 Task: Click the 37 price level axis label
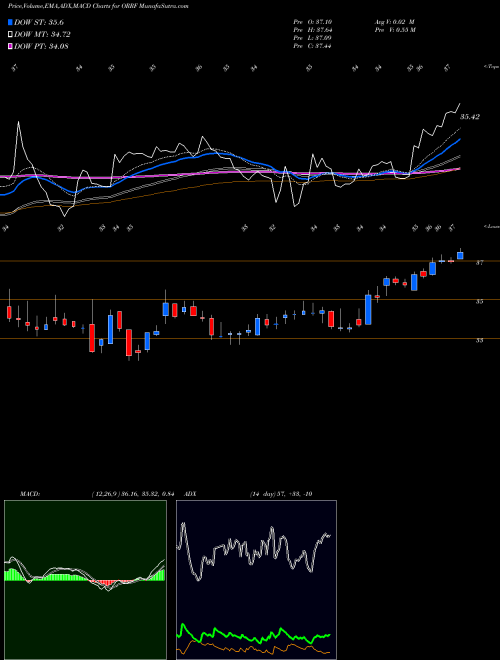click(x=479, y=262)
